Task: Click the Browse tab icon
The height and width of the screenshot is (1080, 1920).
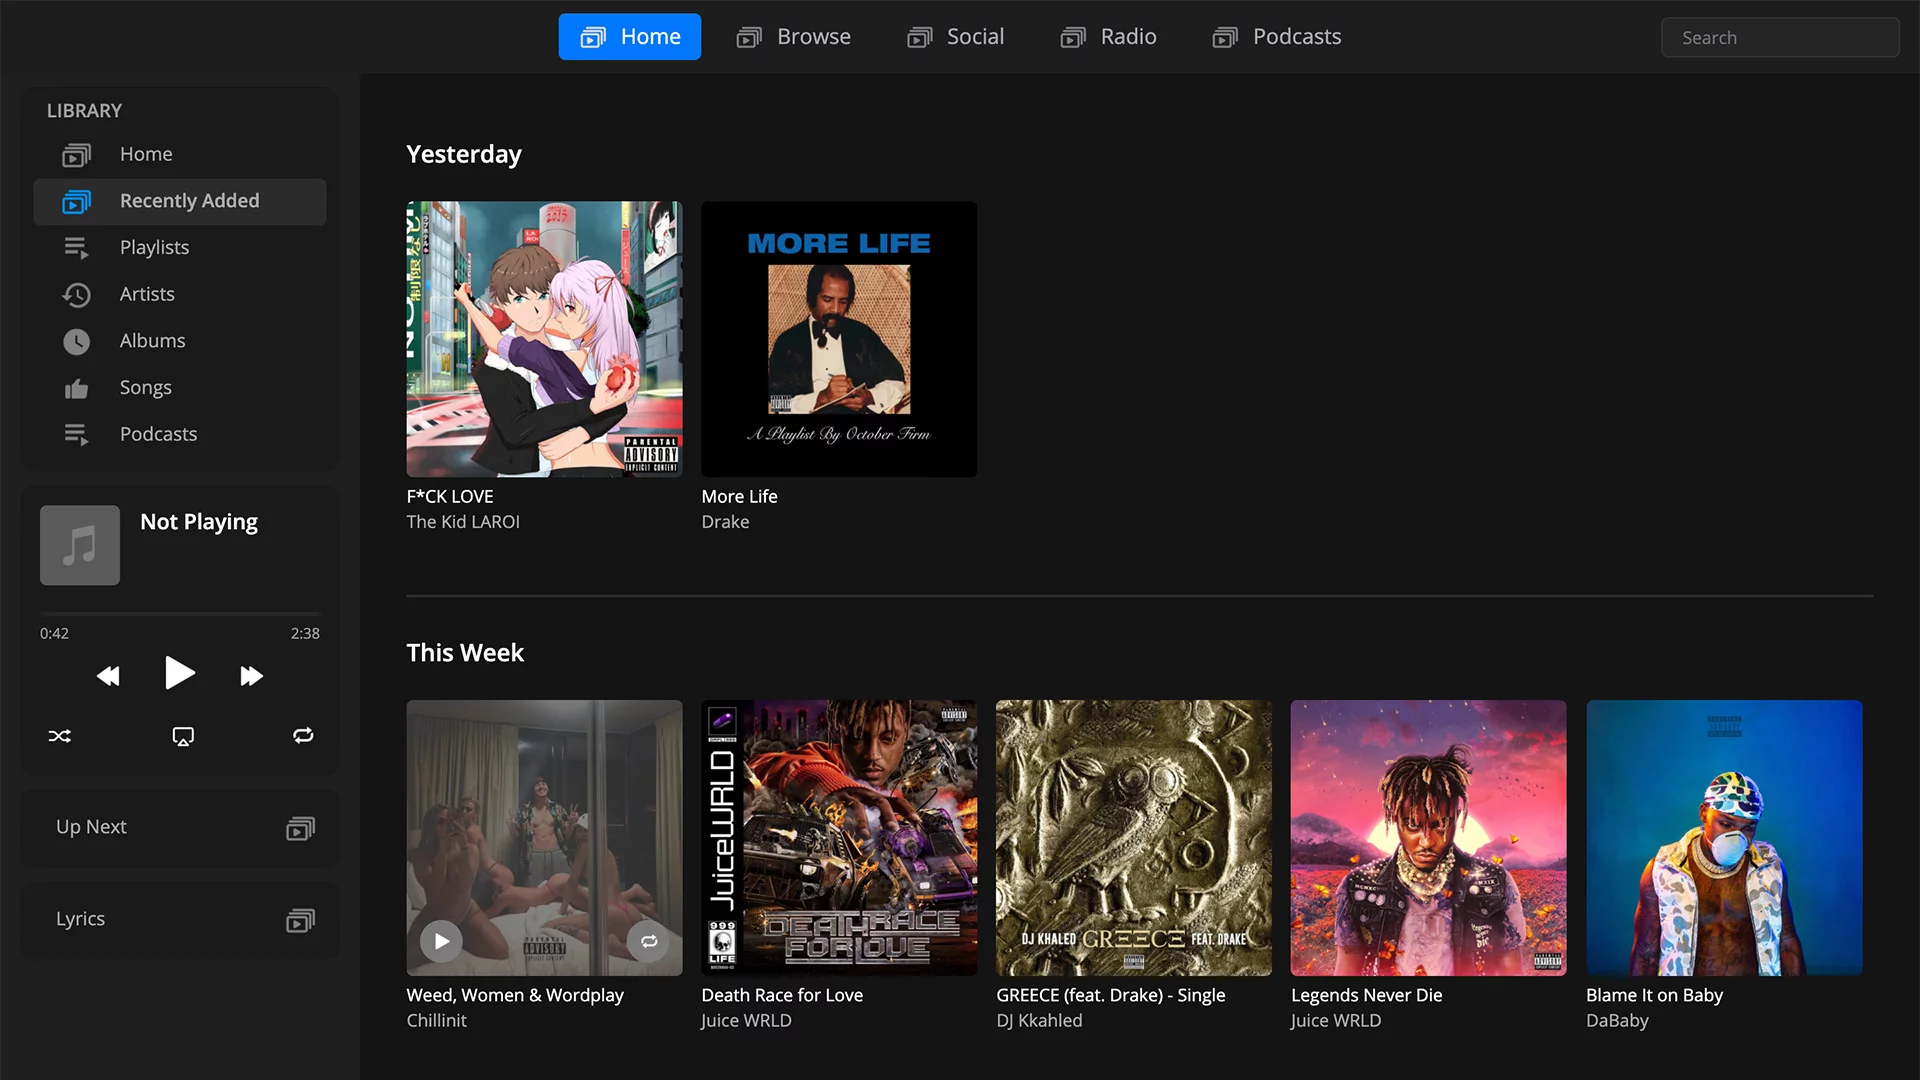Action: pyautogui.click(x=749, y=38)
